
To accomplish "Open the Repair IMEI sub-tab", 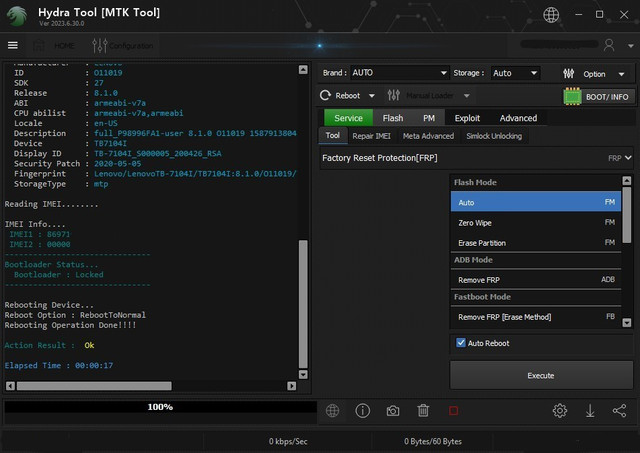I will pos(371,136).
